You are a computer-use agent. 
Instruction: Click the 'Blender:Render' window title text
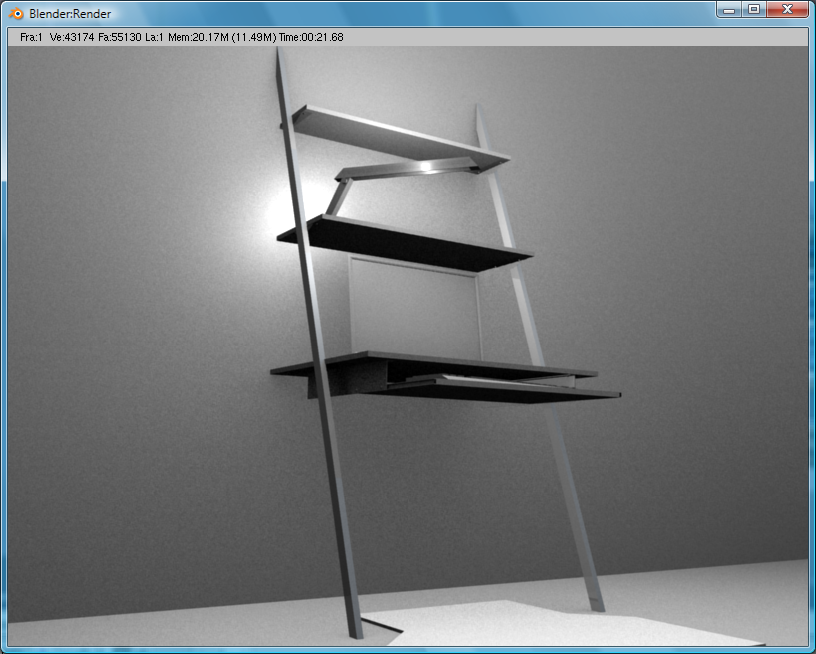pos(70,14)
